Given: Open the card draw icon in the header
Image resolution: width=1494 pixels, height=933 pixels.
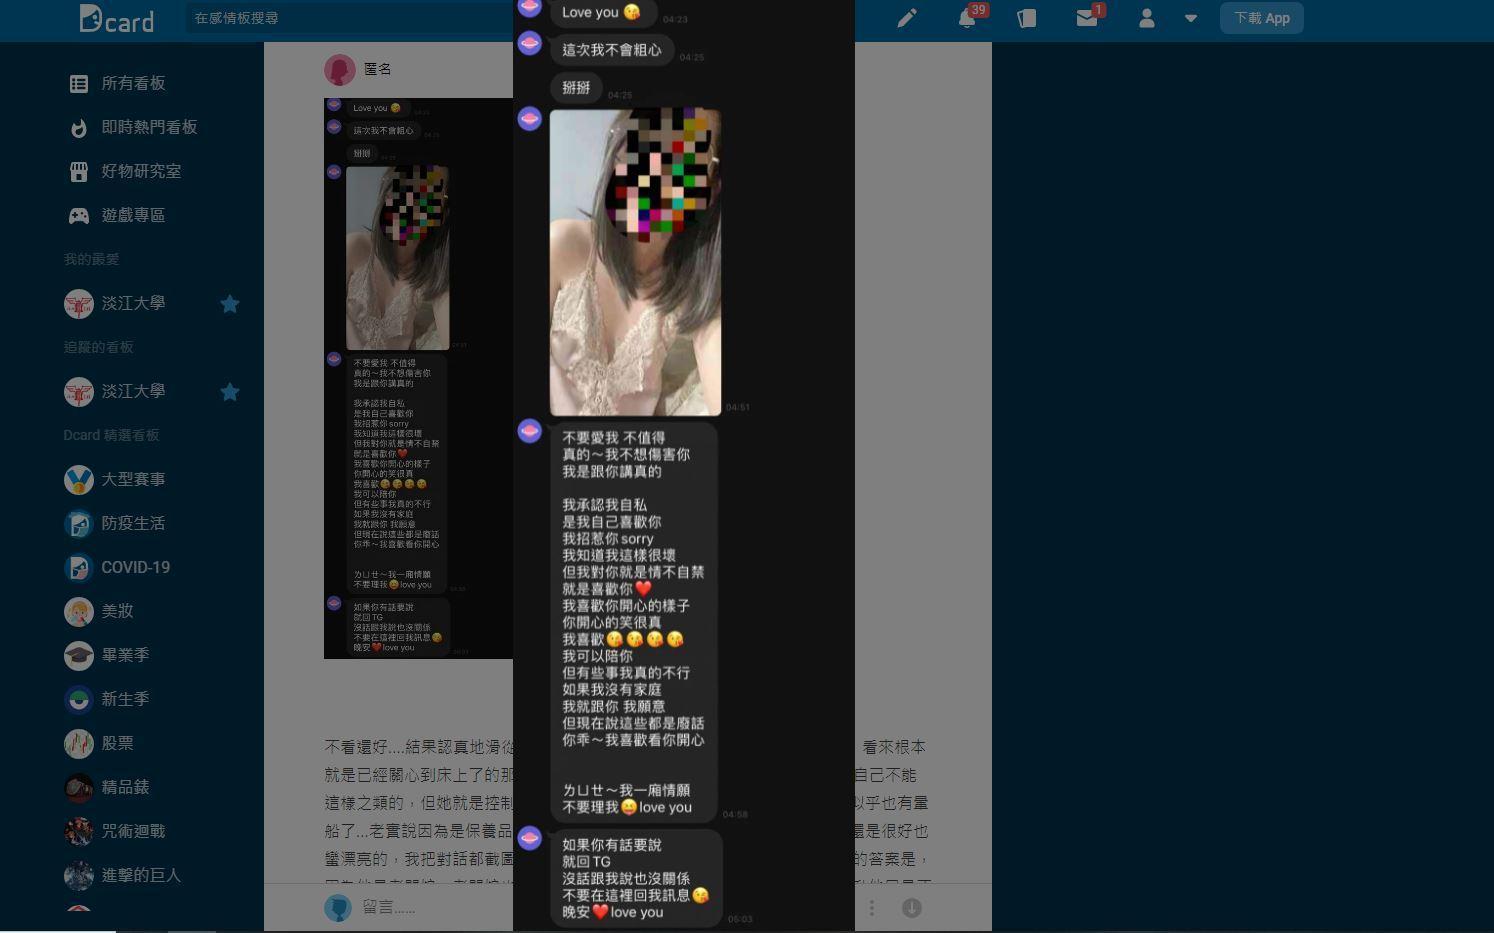Looking at the screenshot, I should (x=1027, y=18).
